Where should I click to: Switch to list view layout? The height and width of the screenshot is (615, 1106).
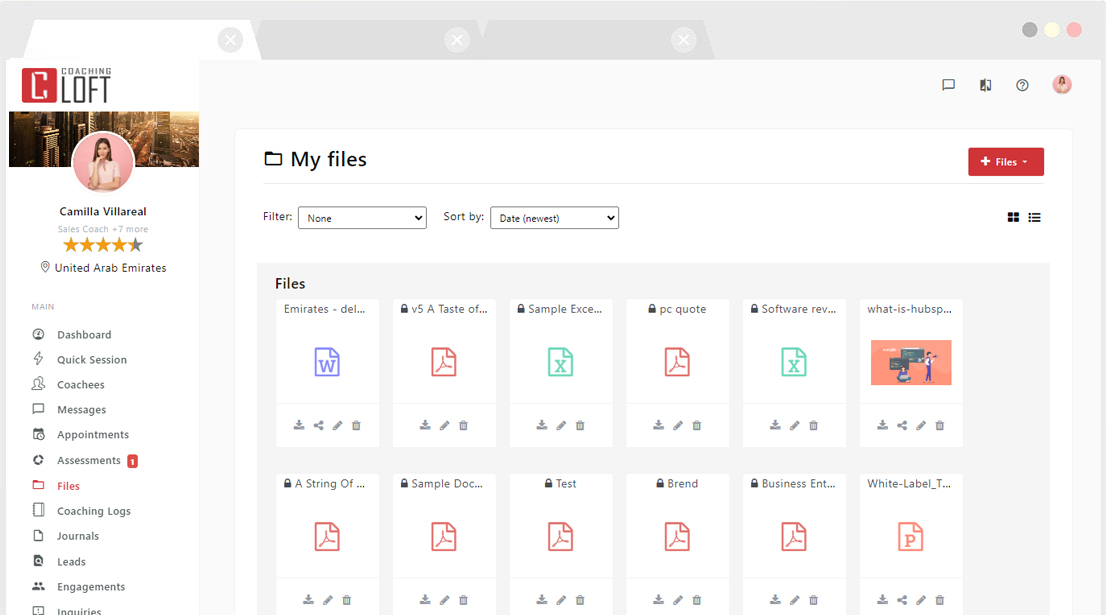pos(1034,217)
